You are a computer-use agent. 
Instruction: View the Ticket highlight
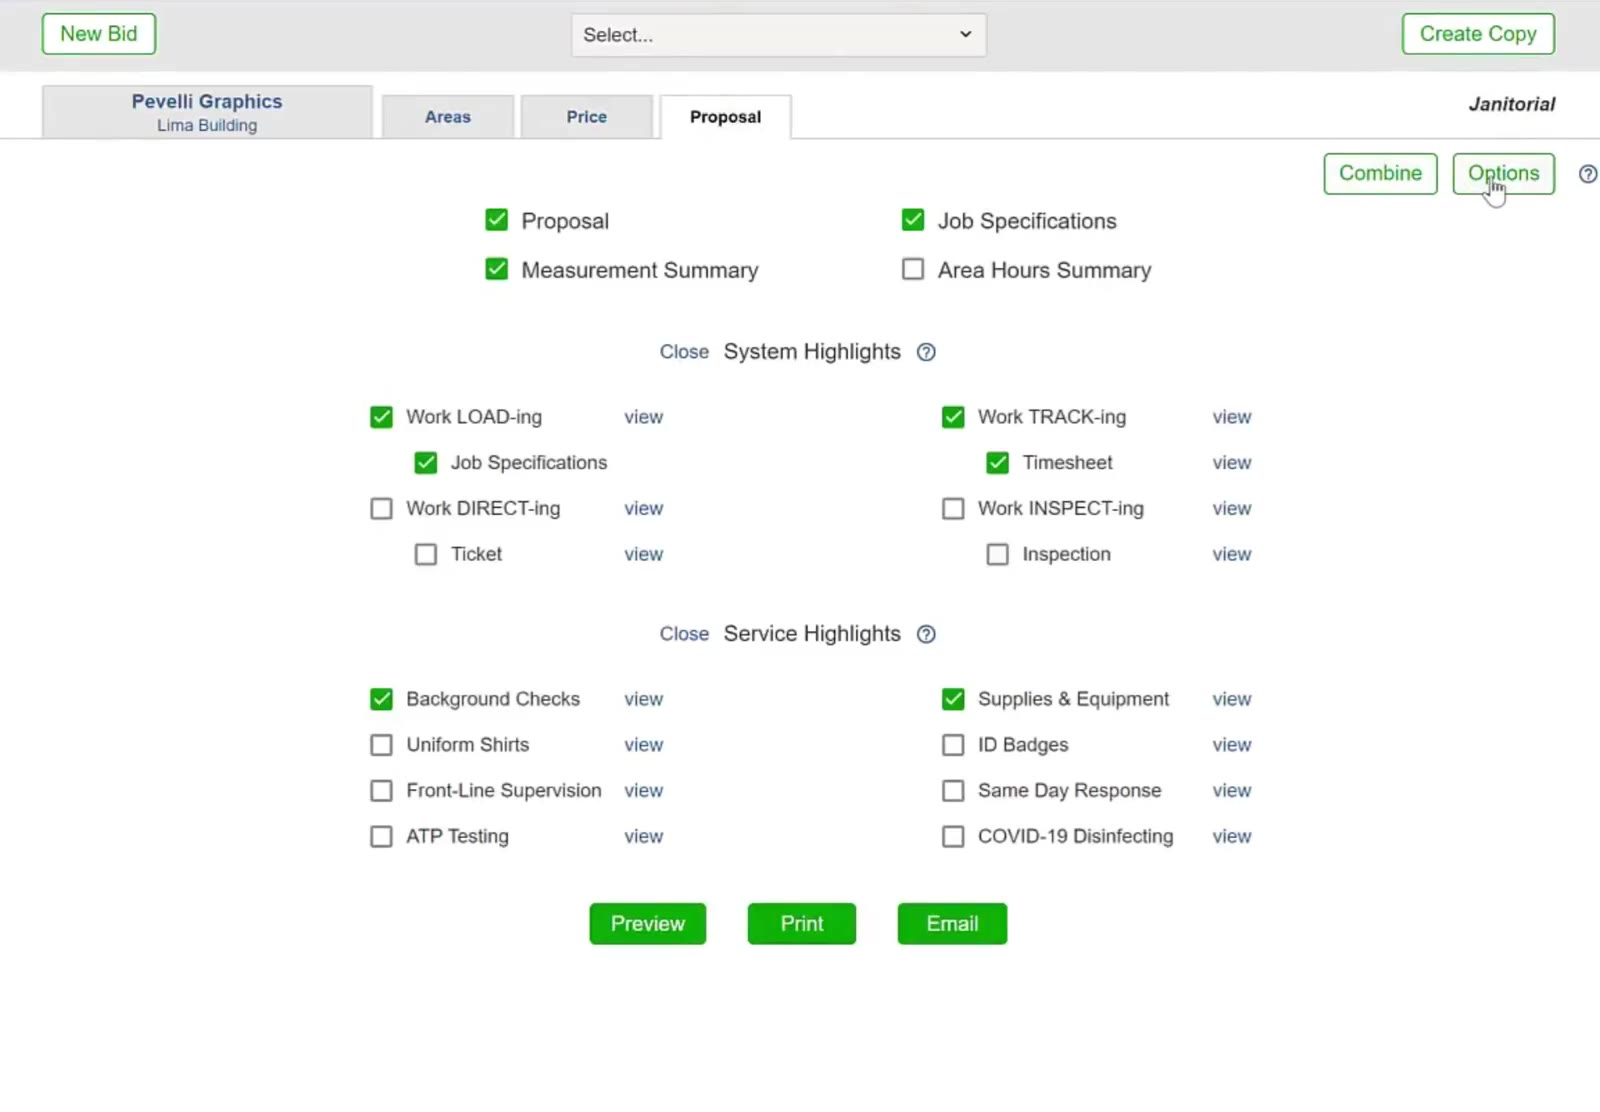tap(643, 554)
